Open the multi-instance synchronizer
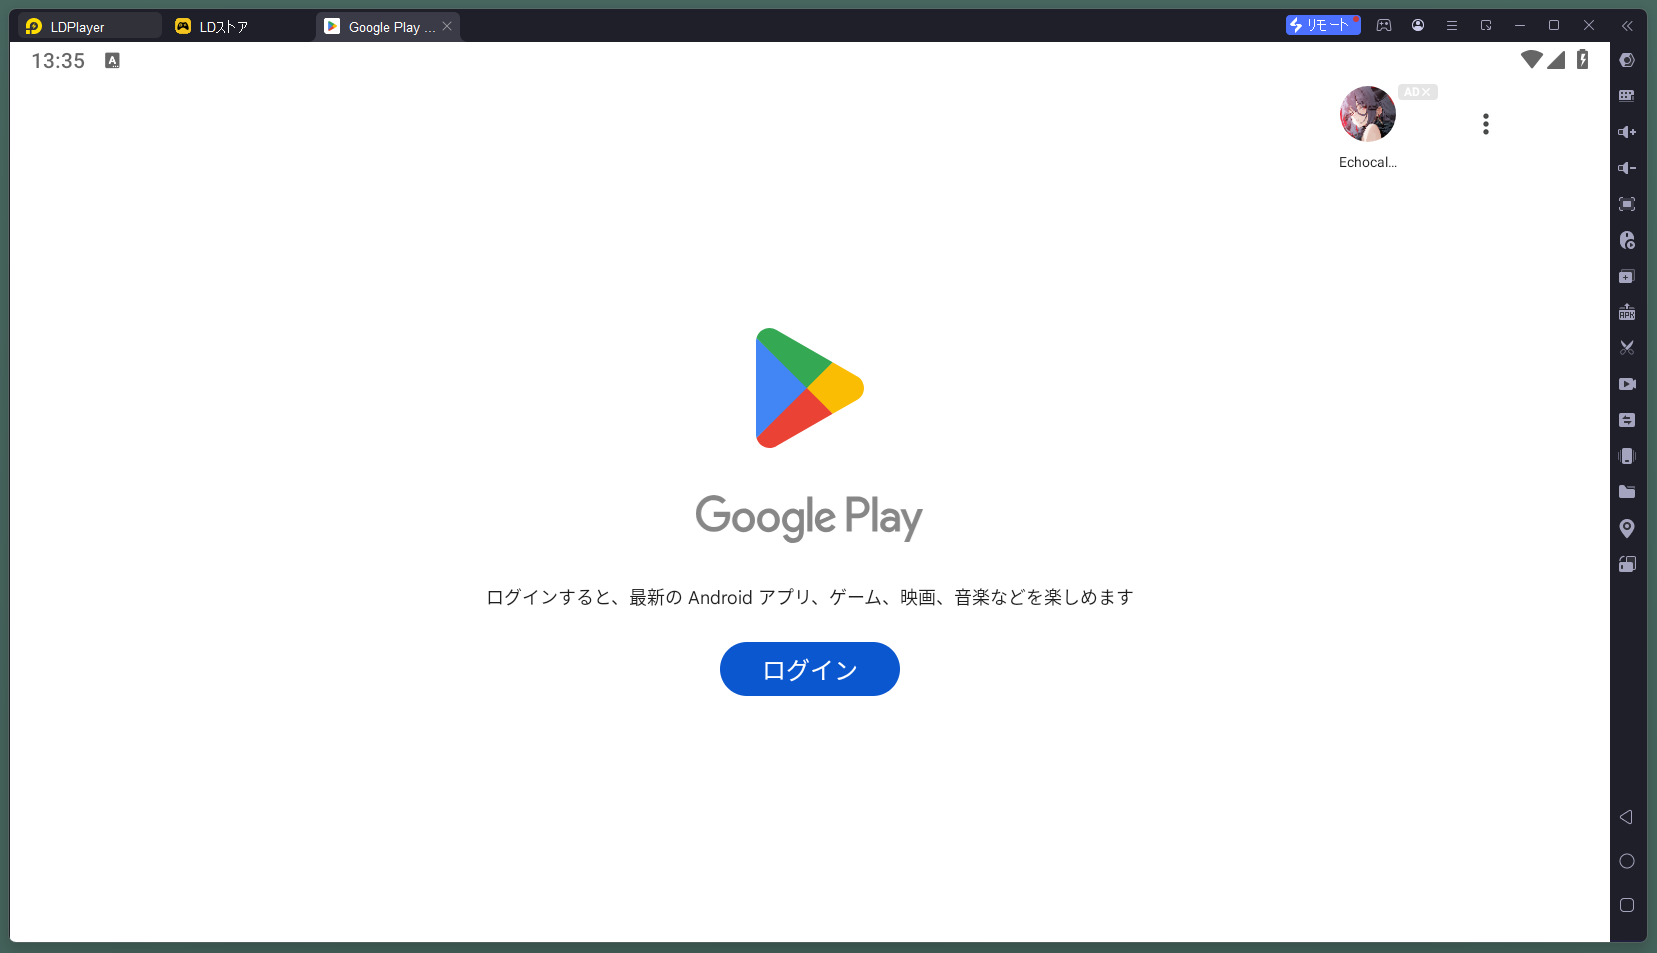Viewport: 1657px width, 953px height. coord(1628,419)
